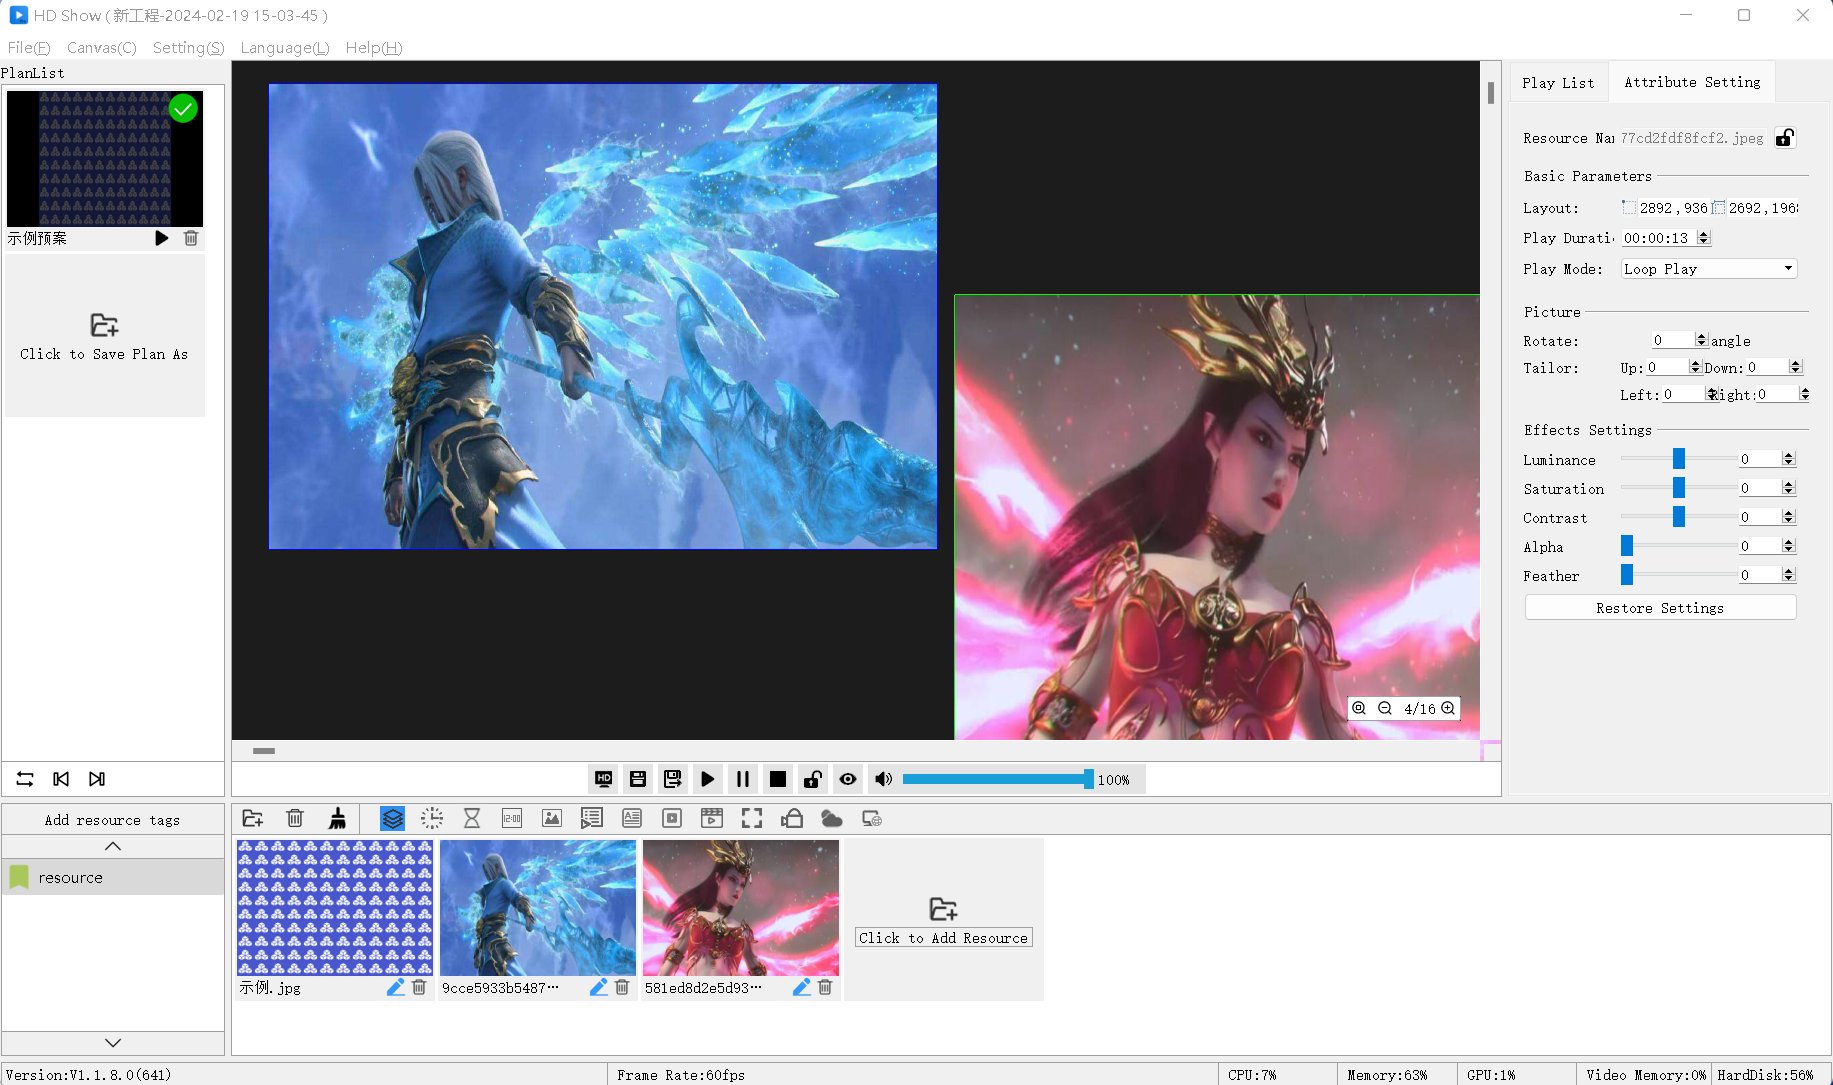The width and height of the screenshot is (1833, 1085).
Task: Open the File menu
Action: pos(28,47)
